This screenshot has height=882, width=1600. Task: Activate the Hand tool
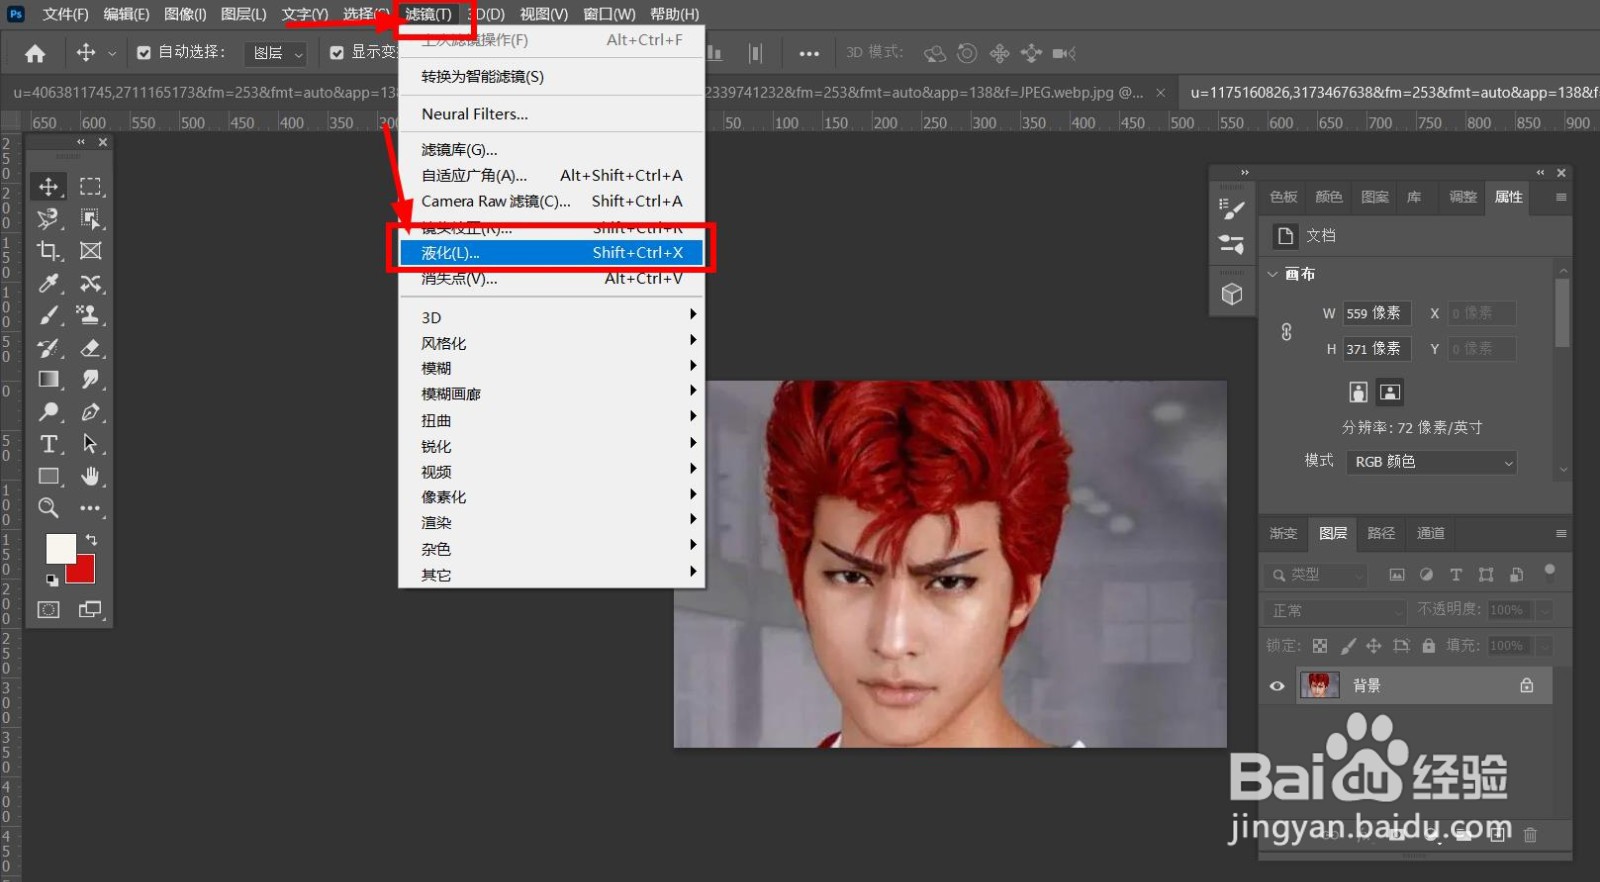90,475
